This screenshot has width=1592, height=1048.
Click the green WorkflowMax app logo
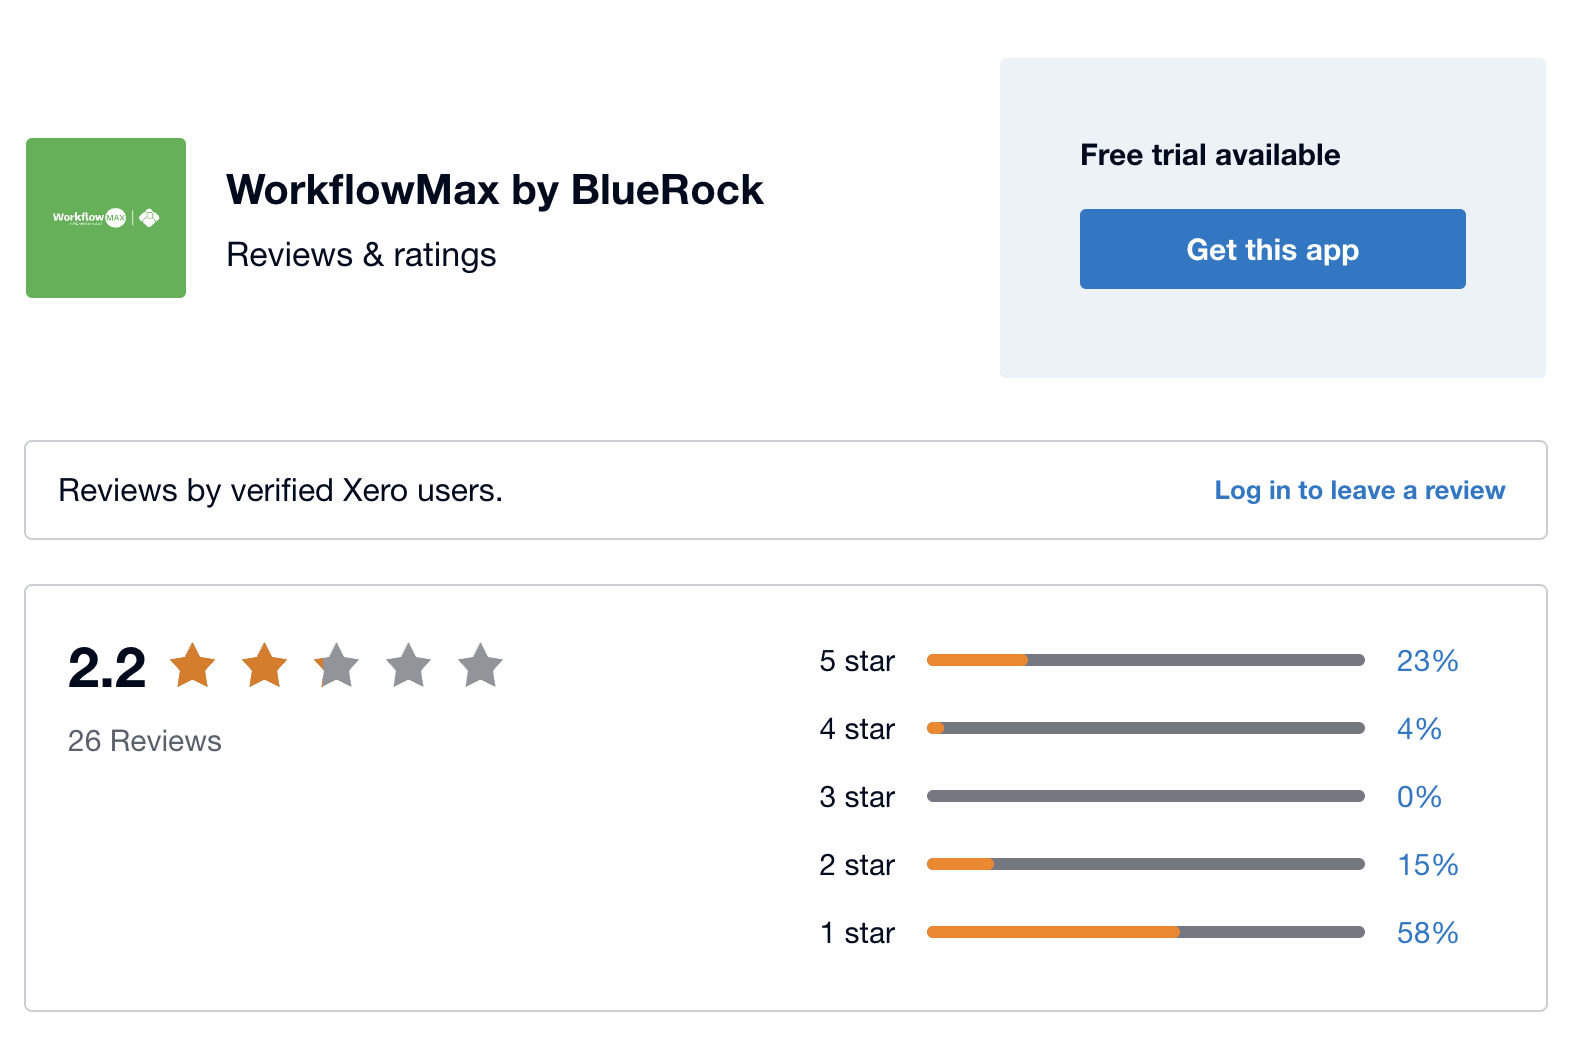(x=106, y=218)
